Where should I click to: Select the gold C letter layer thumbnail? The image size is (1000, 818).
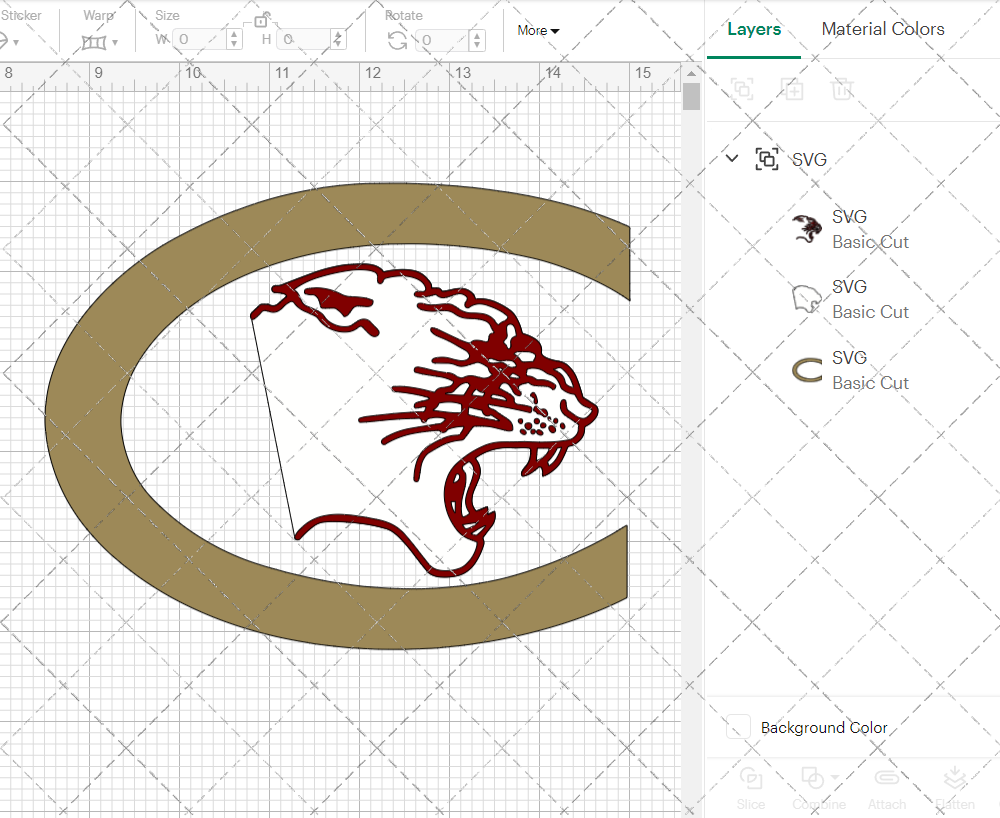click(807, 370)
